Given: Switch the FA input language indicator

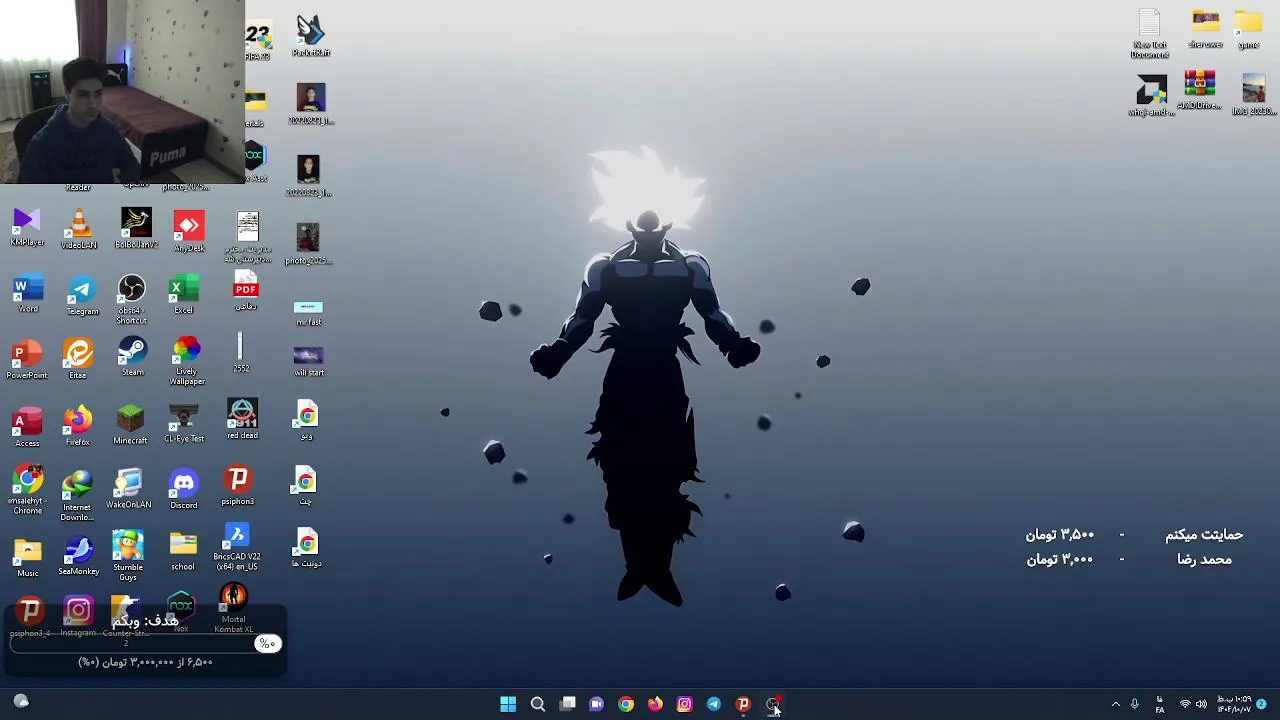Looking at the screenshot, I should coord(1160,705).
